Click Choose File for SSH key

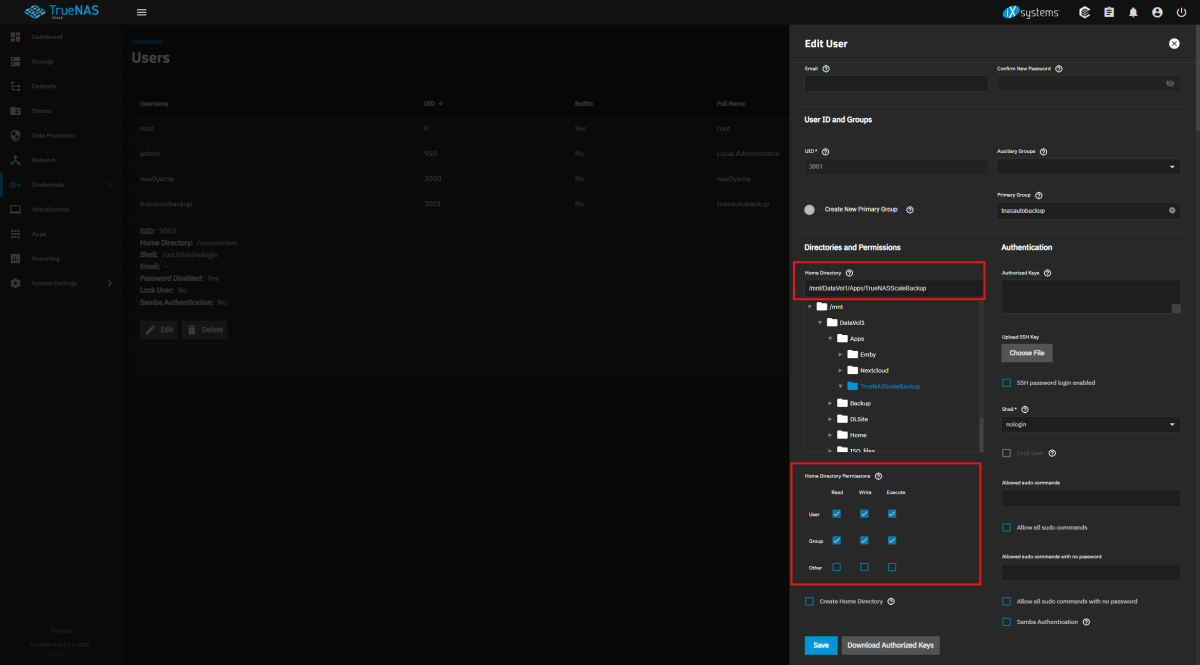1027,353
